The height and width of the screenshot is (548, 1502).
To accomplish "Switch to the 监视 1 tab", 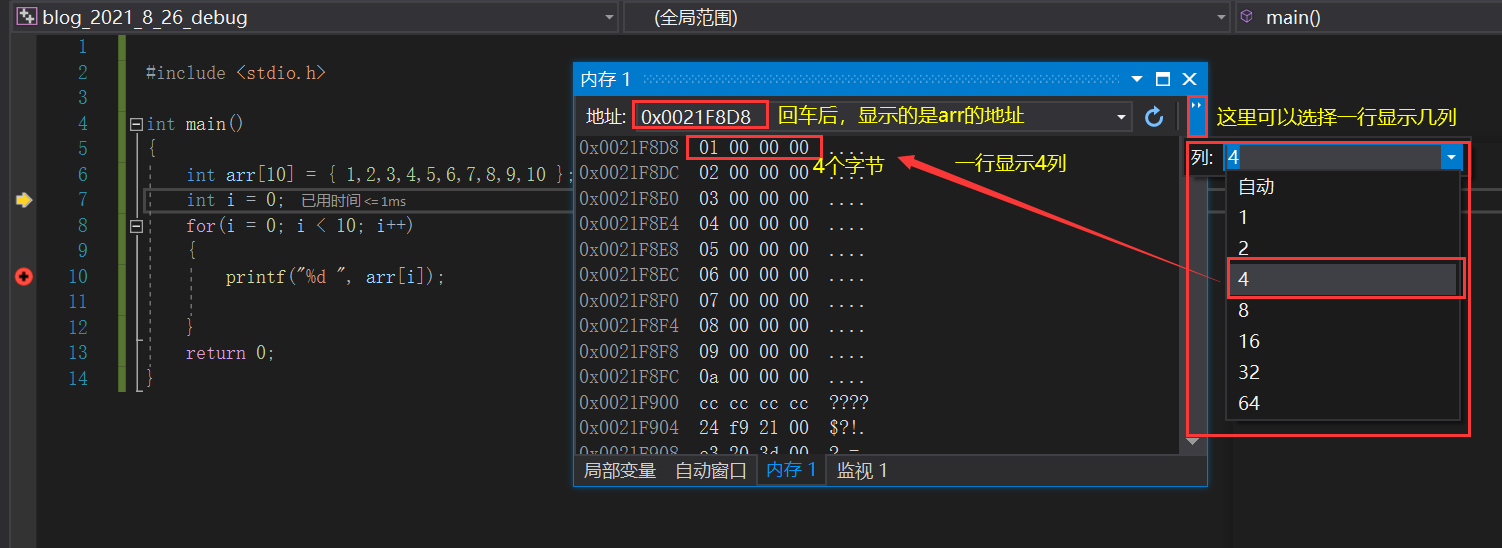I will click(x=863, y=471).
